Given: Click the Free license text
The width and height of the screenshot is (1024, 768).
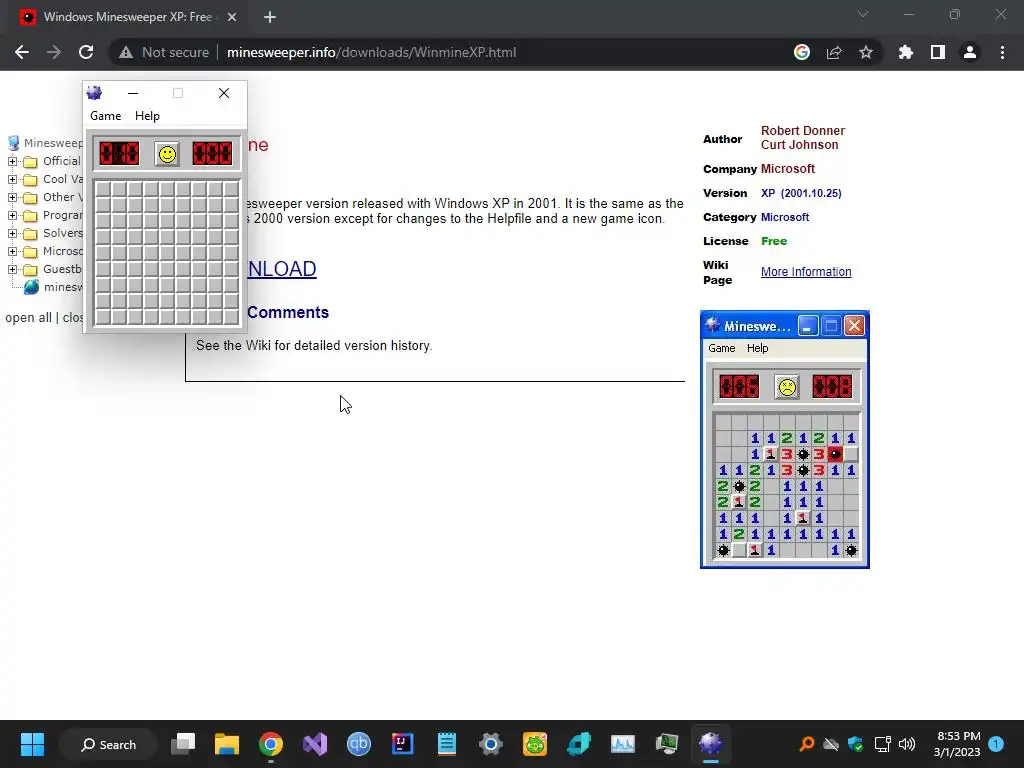Looking at the screenshot, I should pyautogui.click(x=774, y=241).
